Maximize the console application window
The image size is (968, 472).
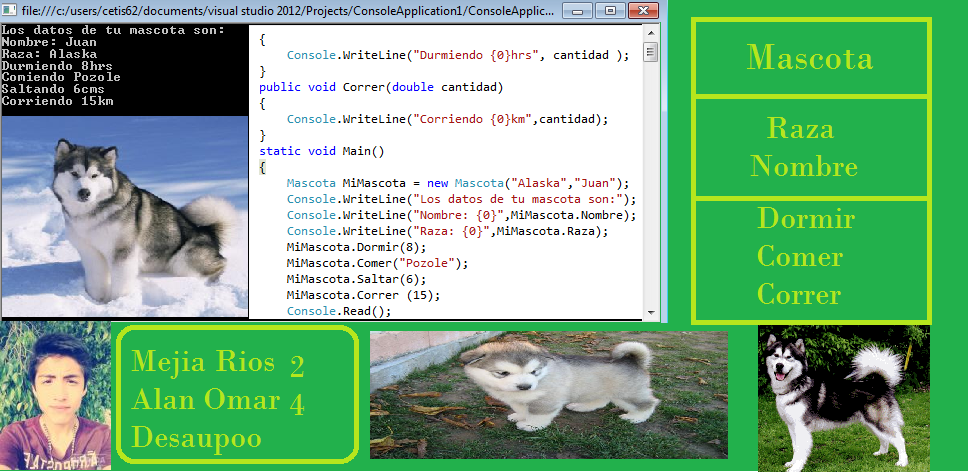tap(611, 10)
